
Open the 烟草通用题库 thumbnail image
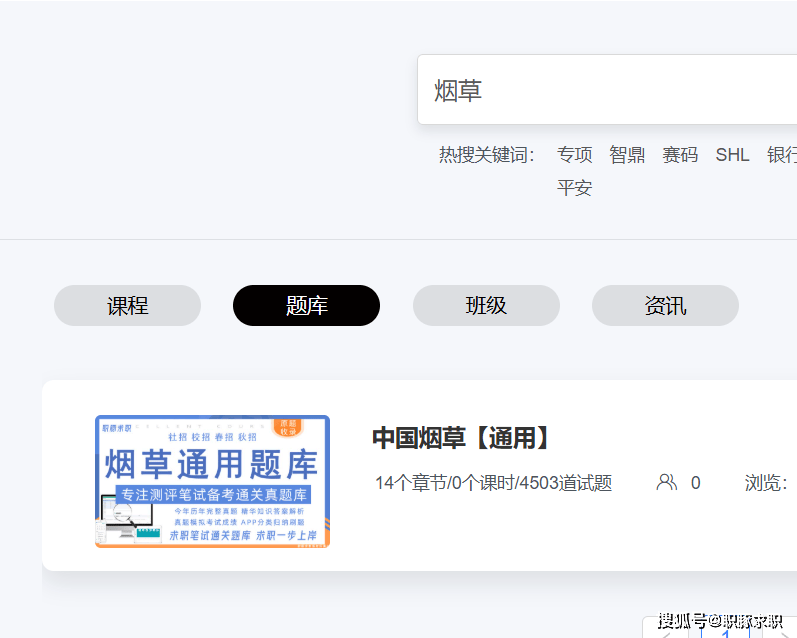pos(212,481)
